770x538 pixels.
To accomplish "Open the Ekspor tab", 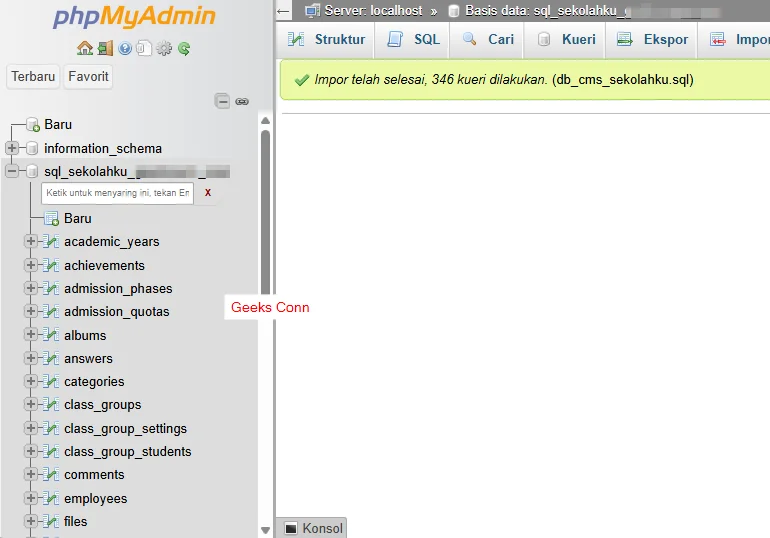I will [x=652, y=39].
